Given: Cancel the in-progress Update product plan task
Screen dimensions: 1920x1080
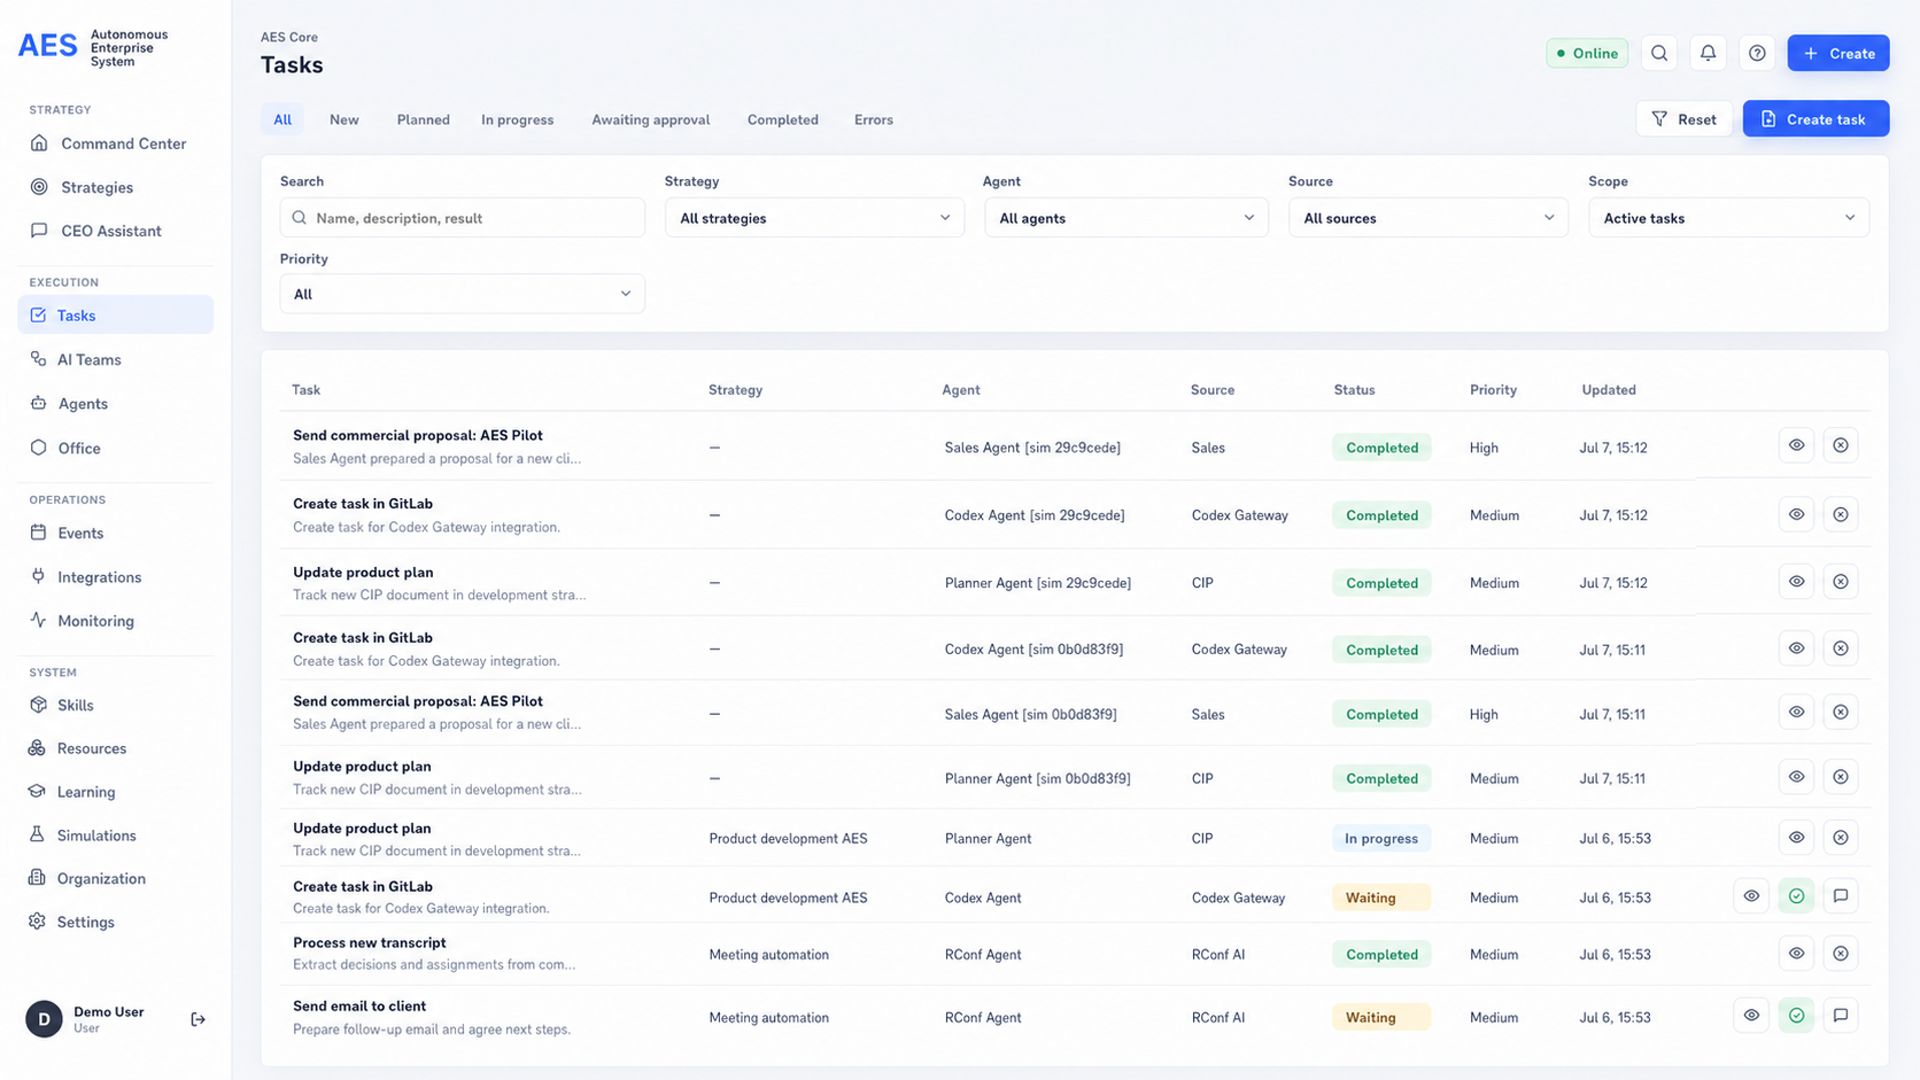Looking at the screenshot, I should 1840,838.
